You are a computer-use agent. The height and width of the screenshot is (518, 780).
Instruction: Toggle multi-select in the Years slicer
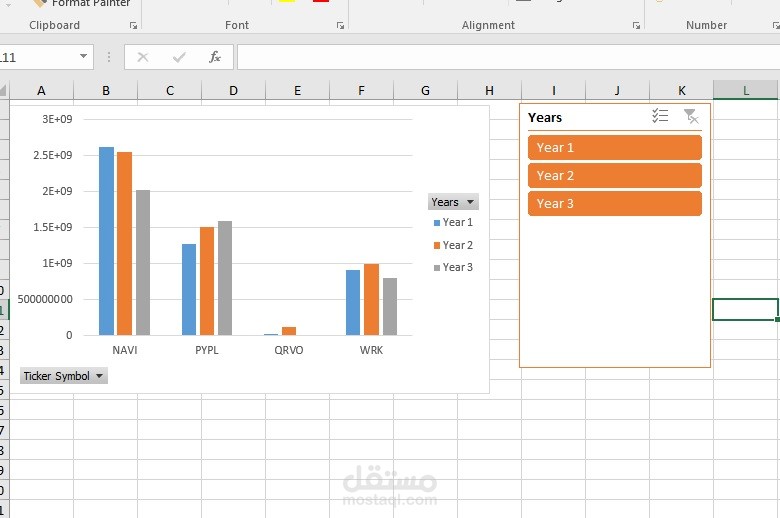(660, 116)
